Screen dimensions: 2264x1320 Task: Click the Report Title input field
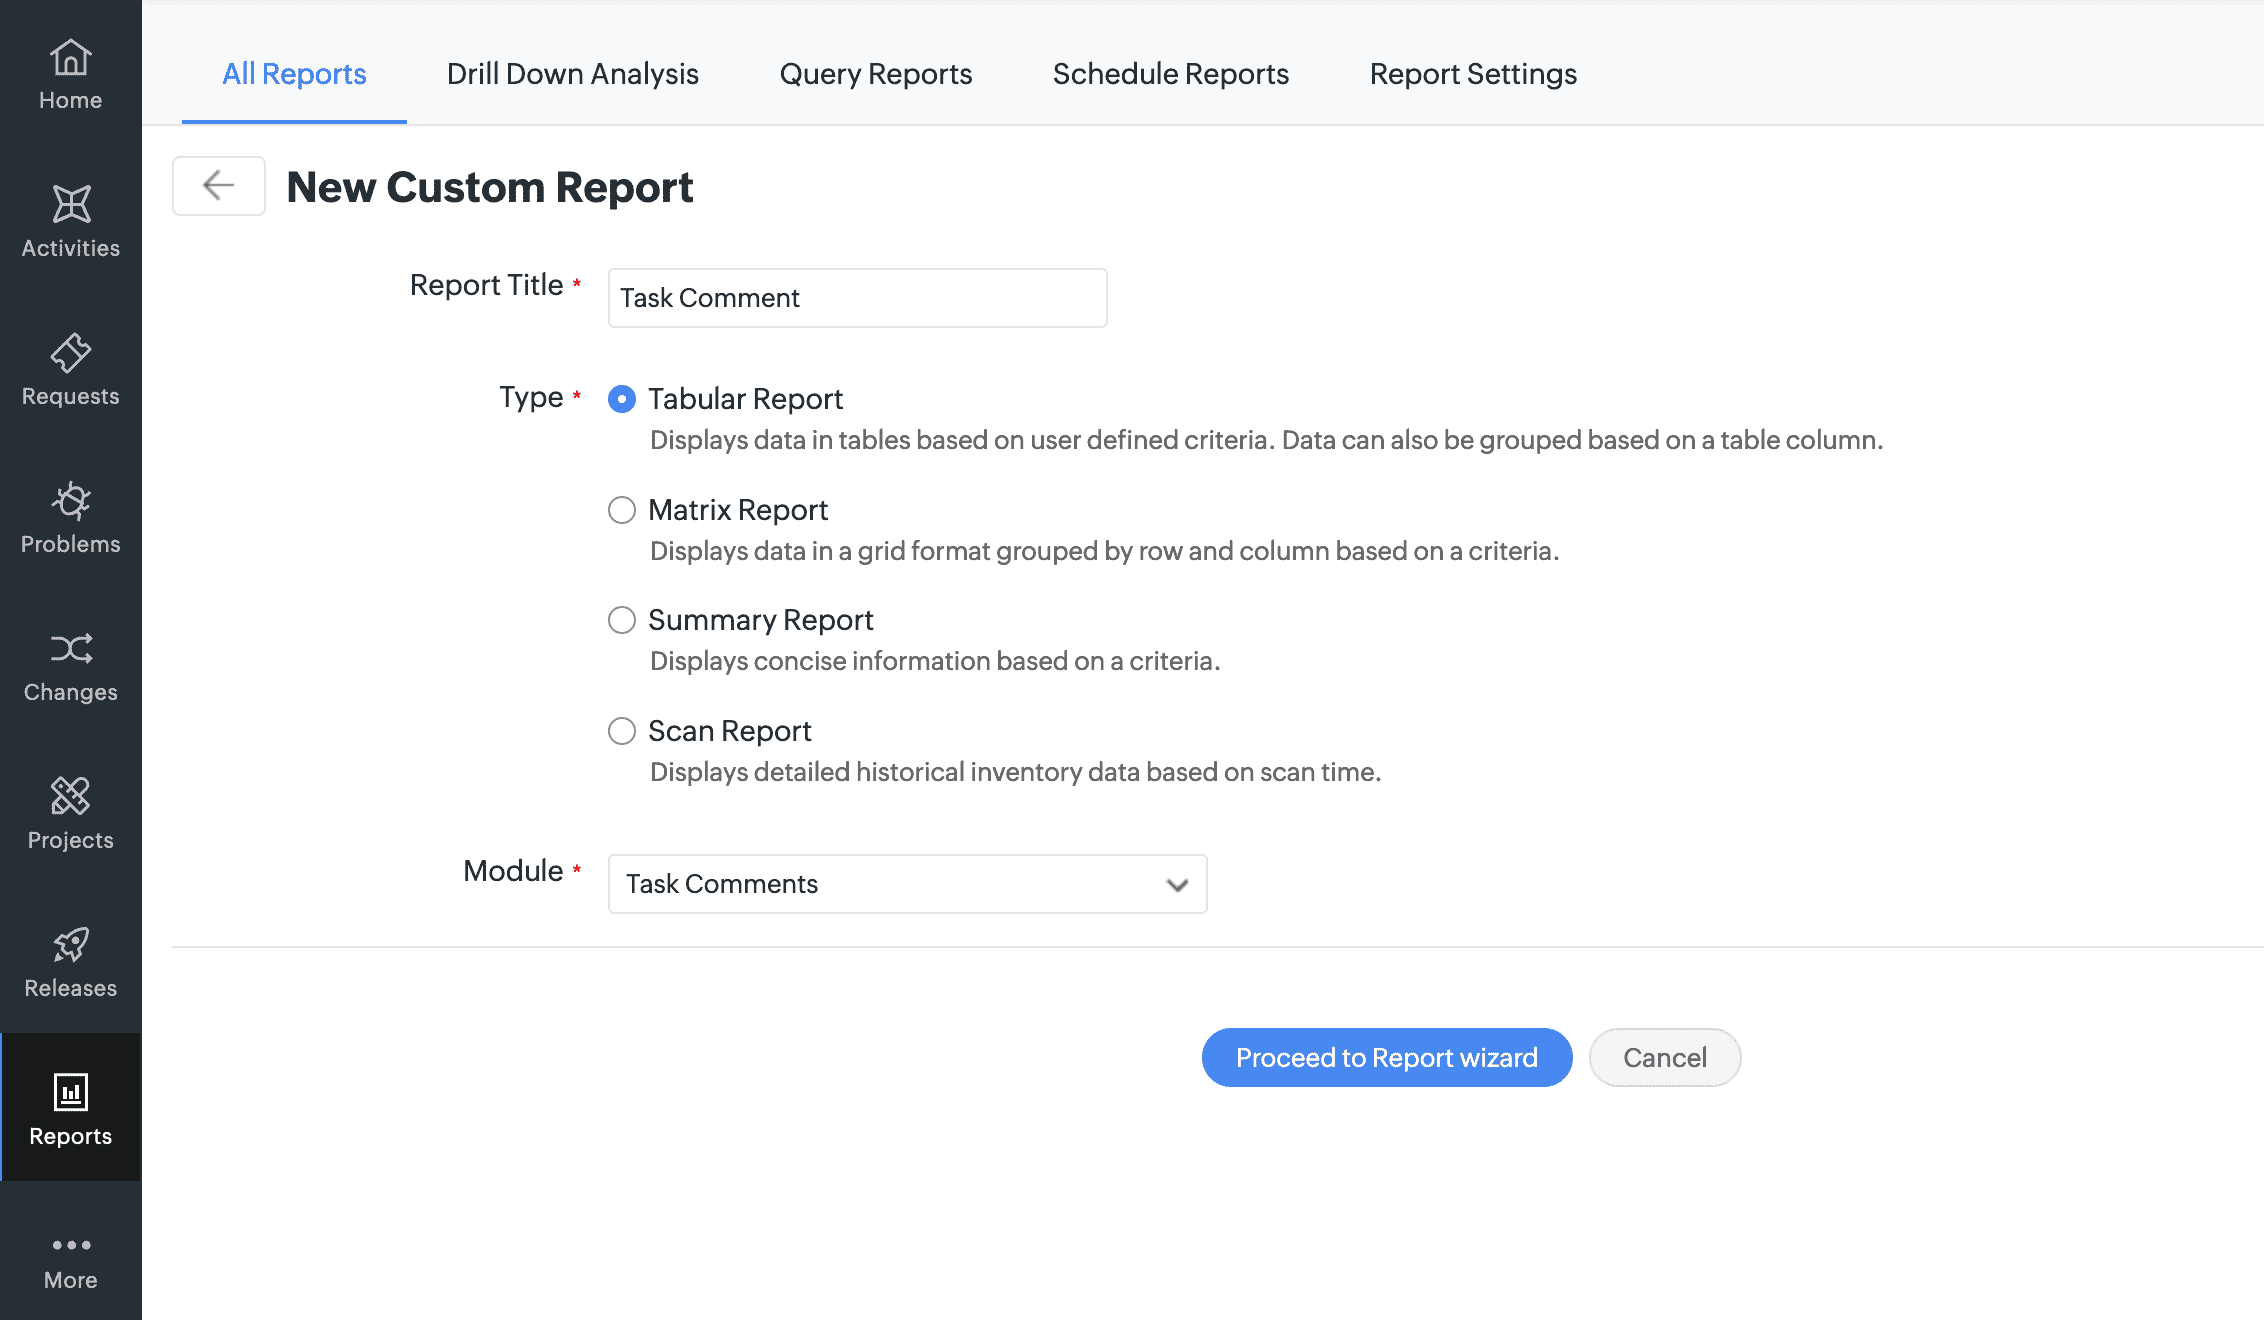856,297
